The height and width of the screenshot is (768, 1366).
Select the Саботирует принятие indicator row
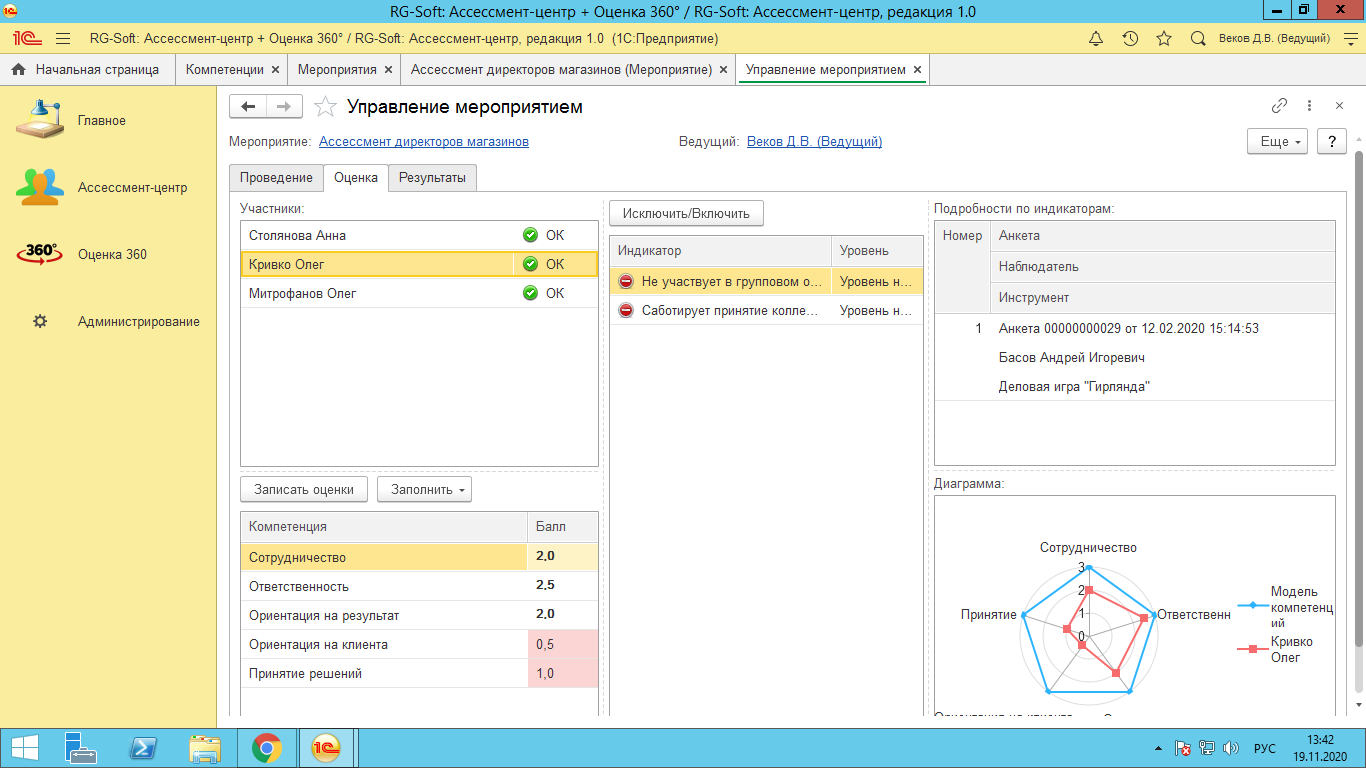(766, 311)
